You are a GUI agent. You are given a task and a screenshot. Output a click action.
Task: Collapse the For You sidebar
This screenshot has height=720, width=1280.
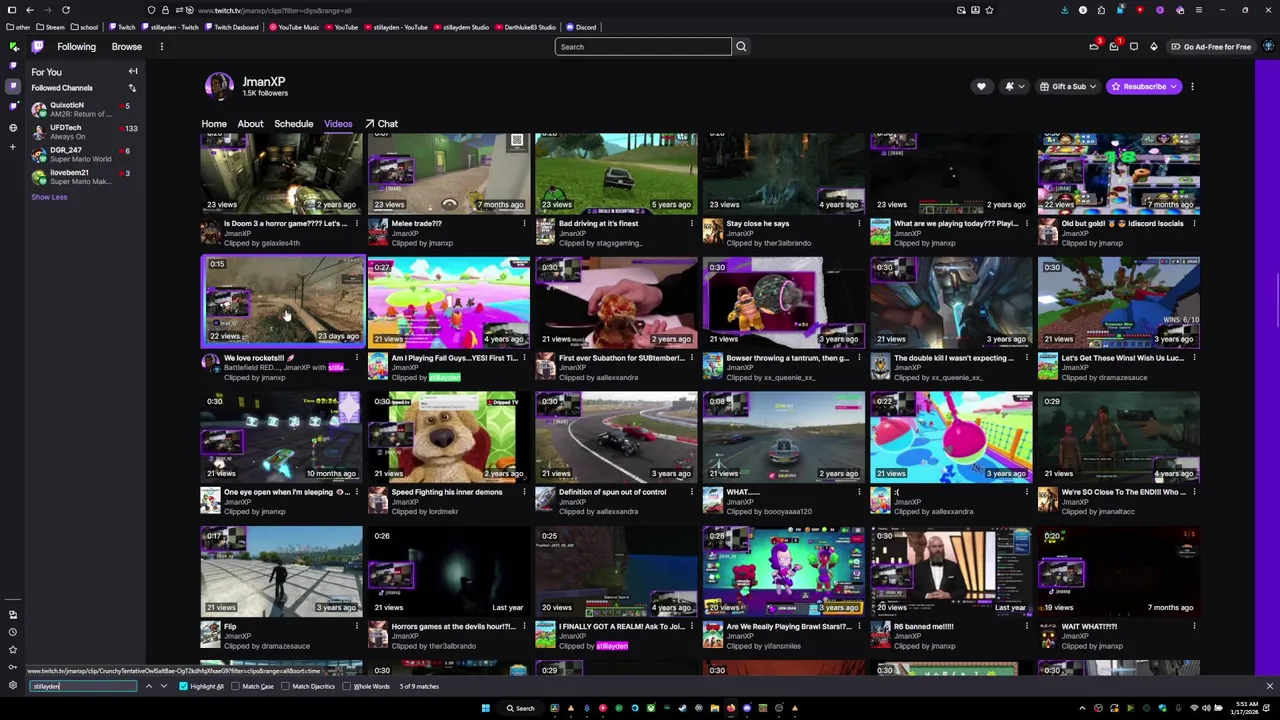[x=132, y=72]
